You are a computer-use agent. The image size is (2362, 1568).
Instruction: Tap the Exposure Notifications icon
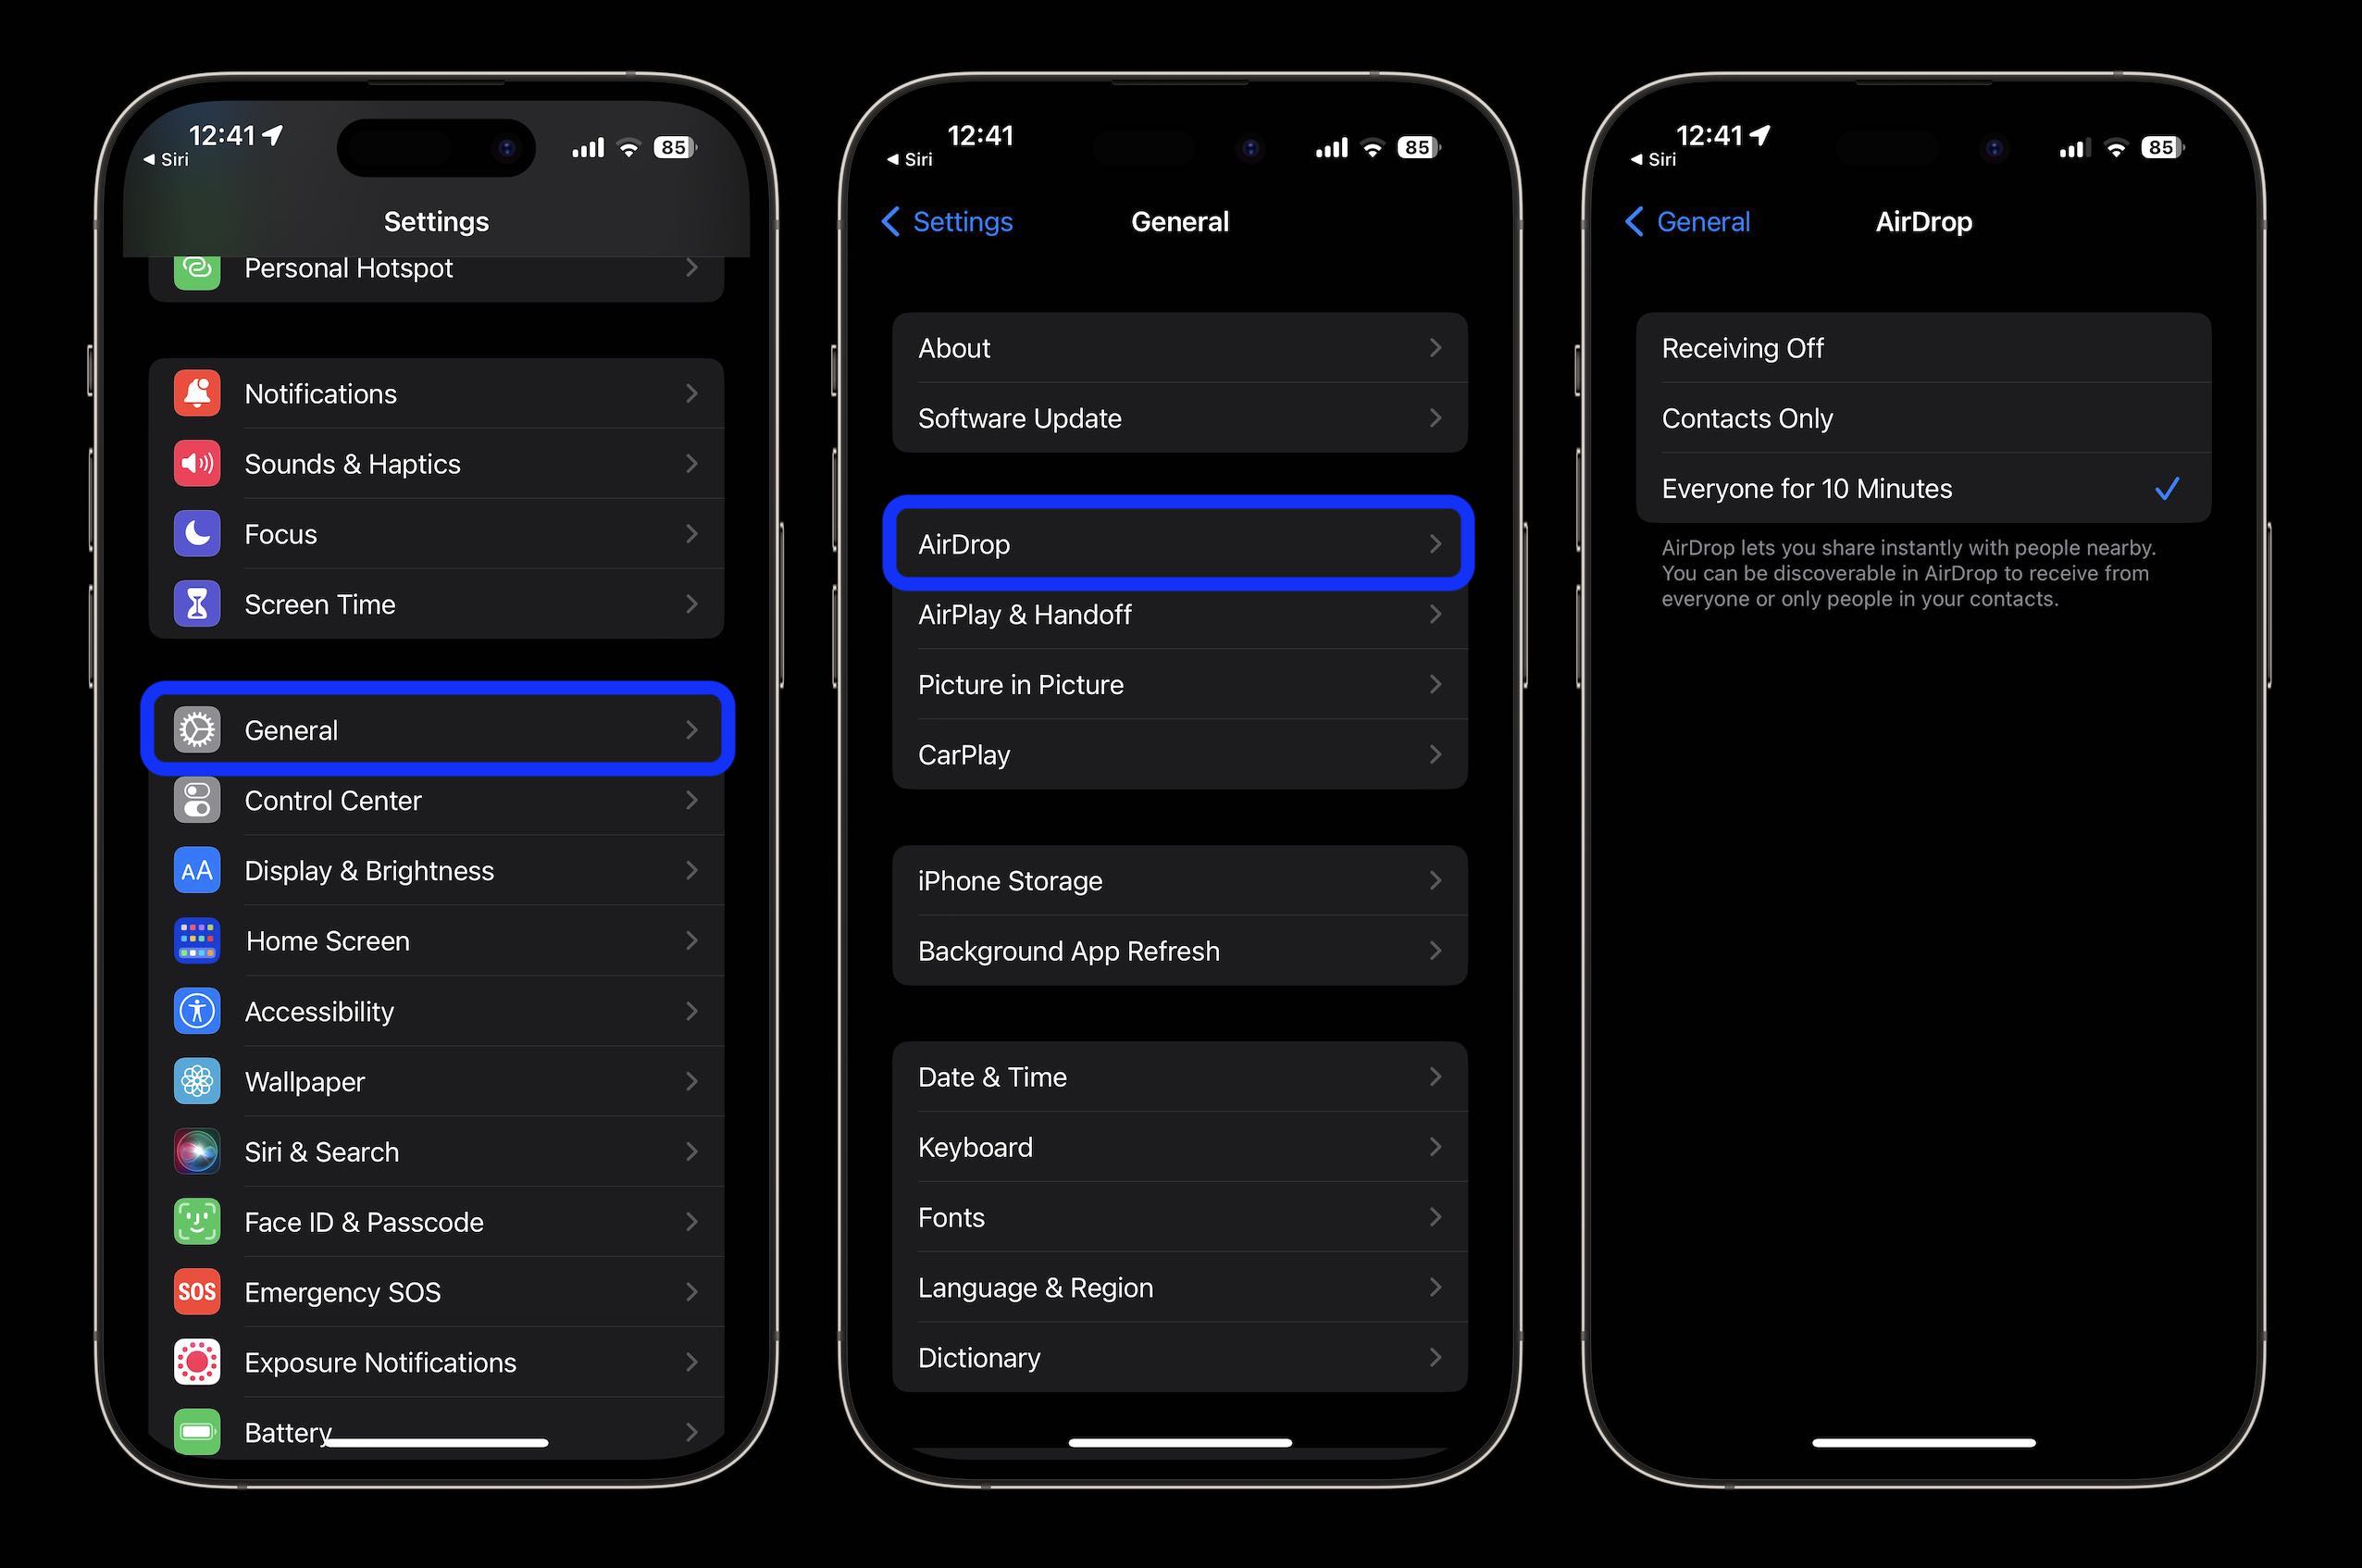pyautogui.click(x=194, y=1362)
